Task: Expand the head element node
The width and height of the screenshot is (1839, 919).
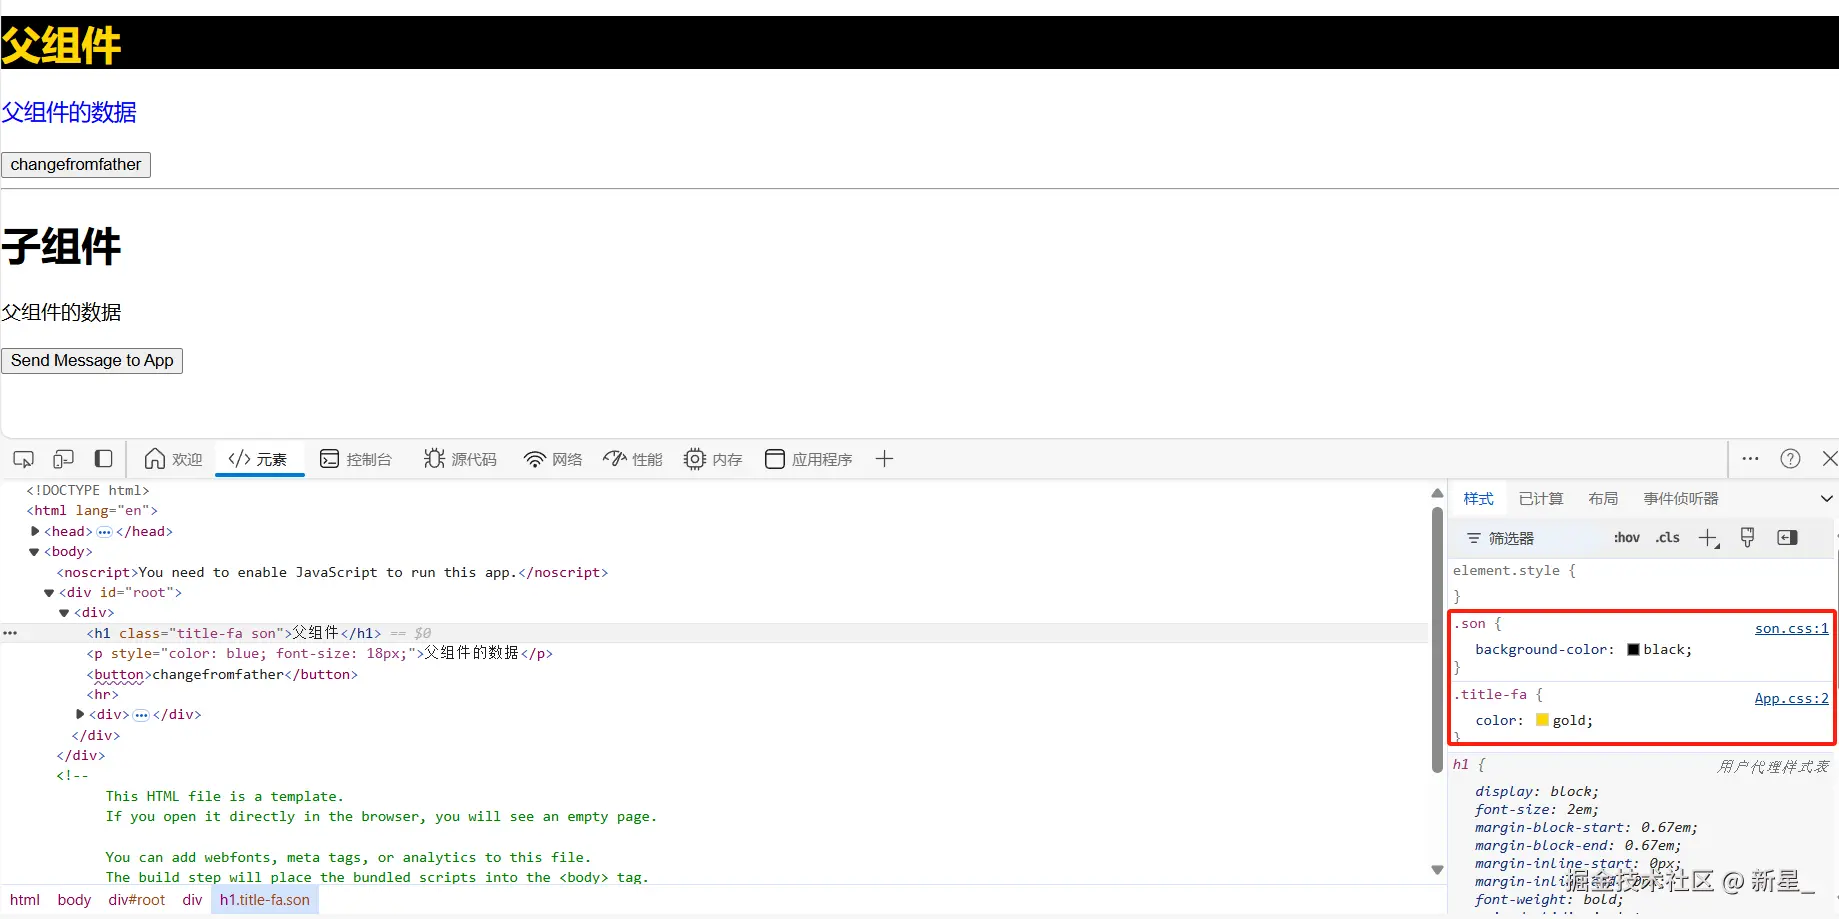Action: point(35,531)
